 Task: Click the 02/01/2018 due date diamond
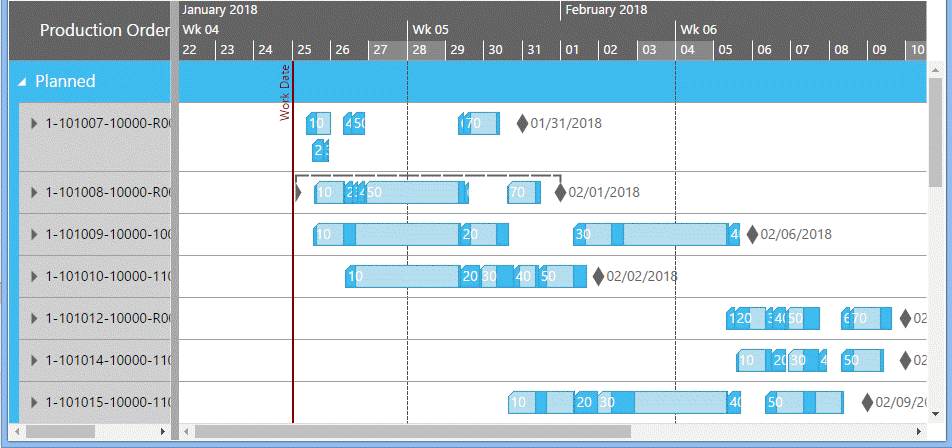click(560, 192)
